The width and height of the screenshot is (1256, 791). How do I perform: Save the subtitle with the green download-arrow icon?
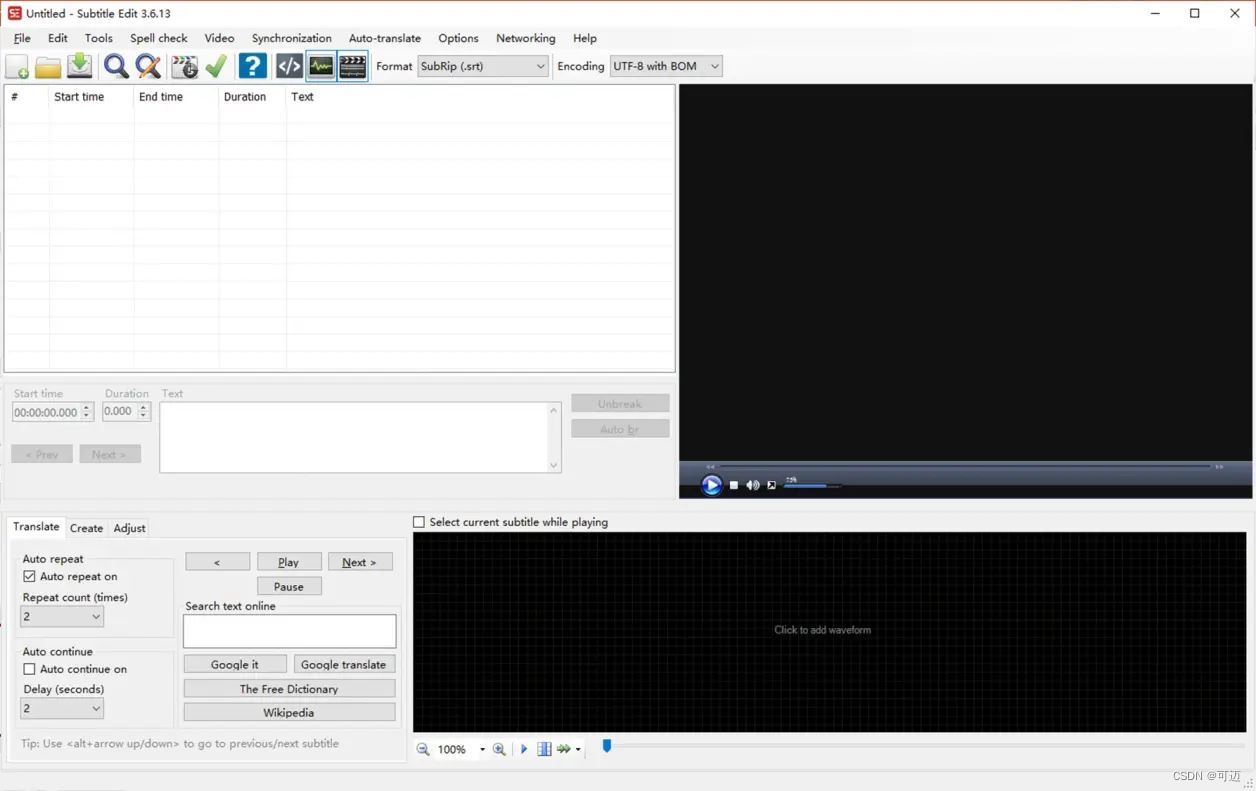point(80,67)
